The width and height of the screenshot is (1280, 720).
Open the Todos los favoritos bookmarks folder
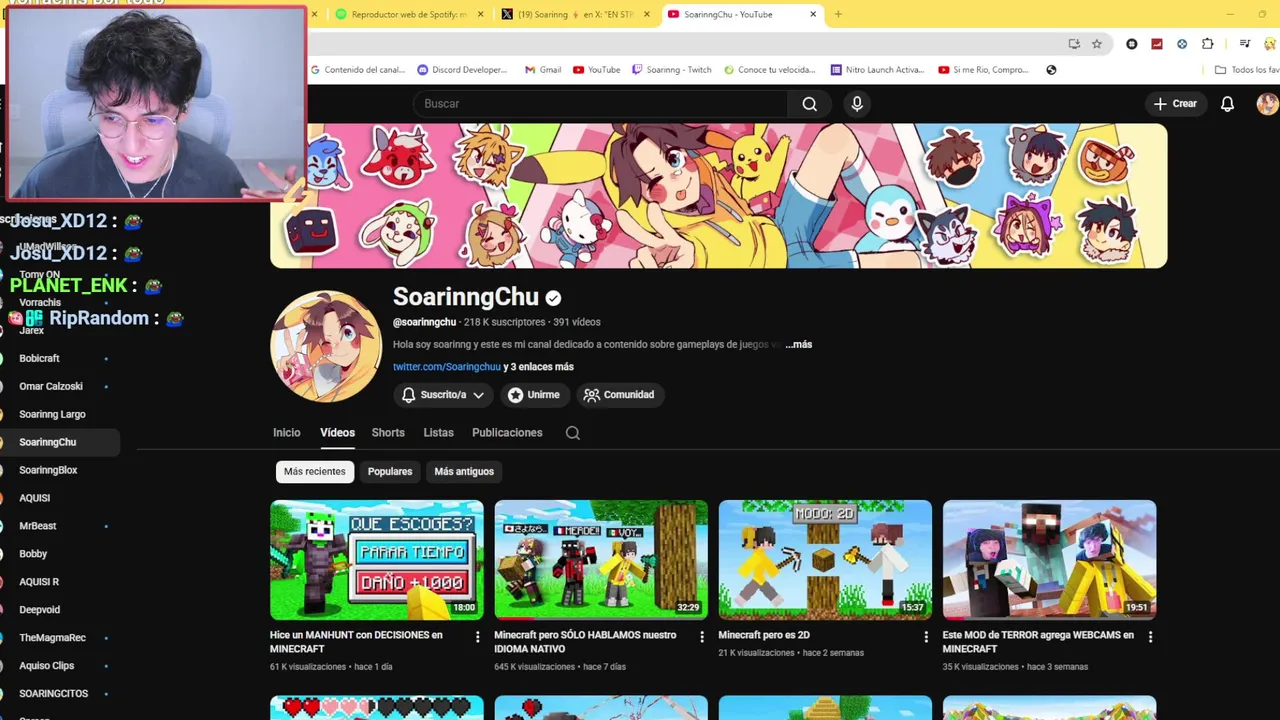point(1247,70)
